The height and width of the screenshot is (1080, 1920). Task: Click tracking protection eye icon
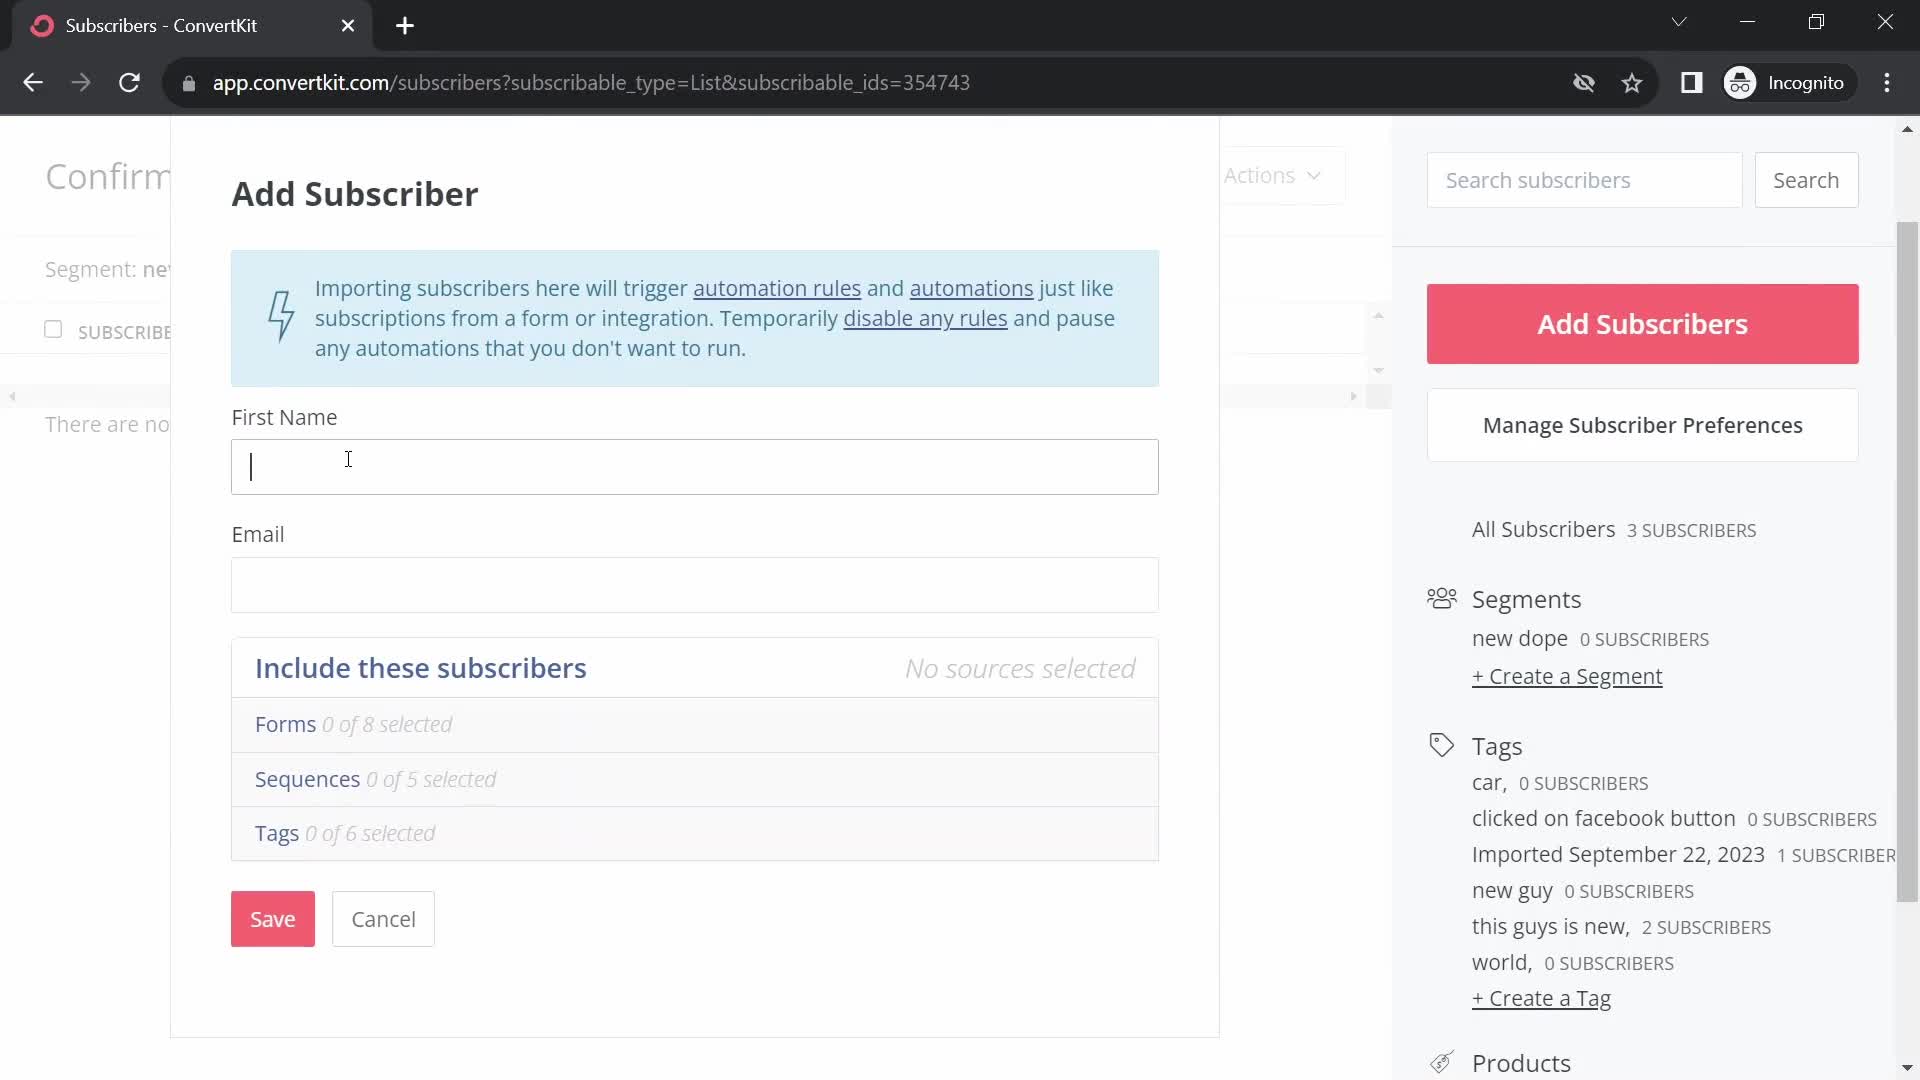(x=1583, y=83)
